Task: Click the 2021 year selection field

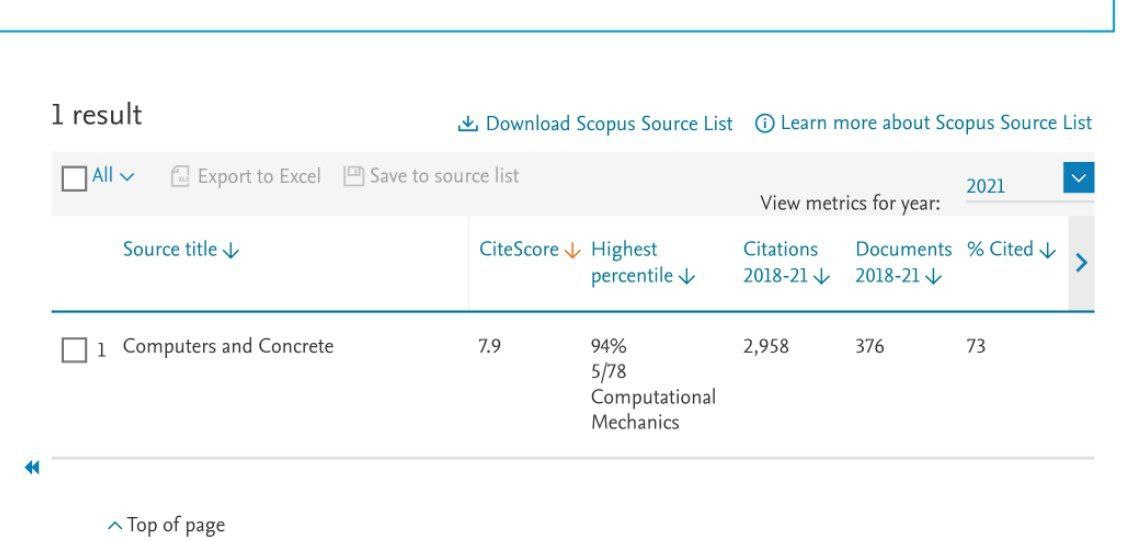Action: [1010, 186]
